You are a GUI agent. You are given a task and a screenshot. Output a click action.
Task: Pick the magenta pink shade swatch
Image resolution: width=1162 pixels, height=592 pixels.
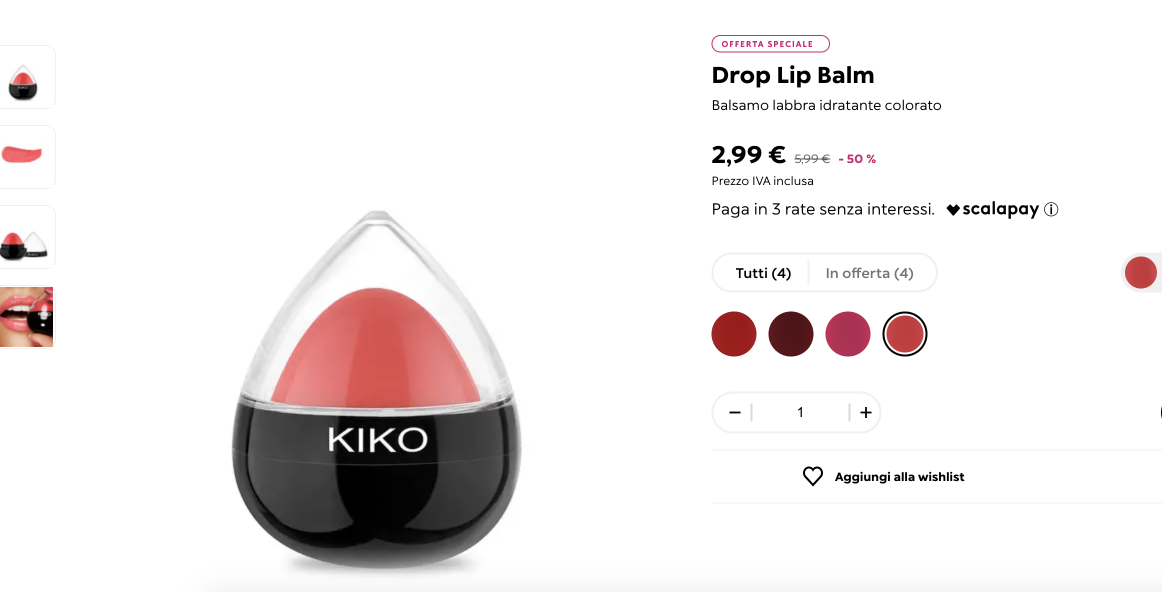[x=848, y=334]
